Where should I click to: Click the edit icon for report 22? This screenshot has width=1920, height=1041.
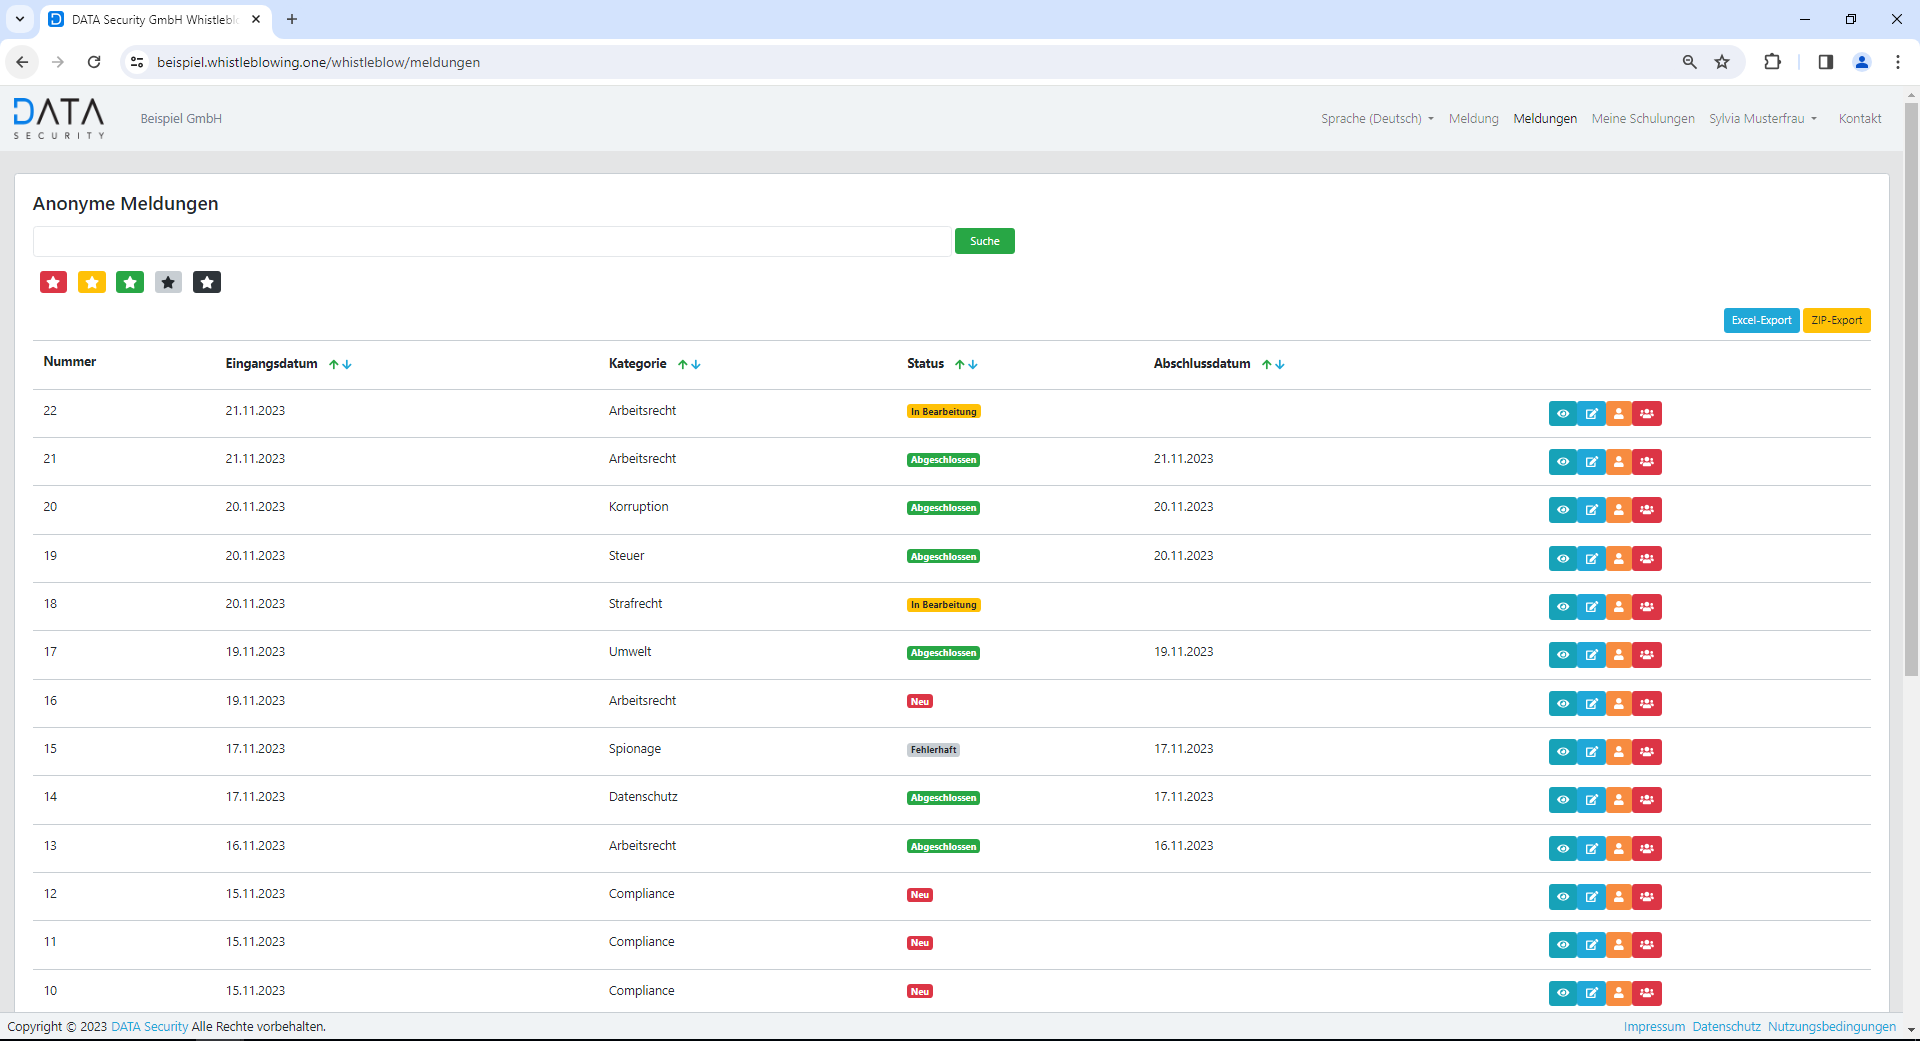[x=1591, y=414]
